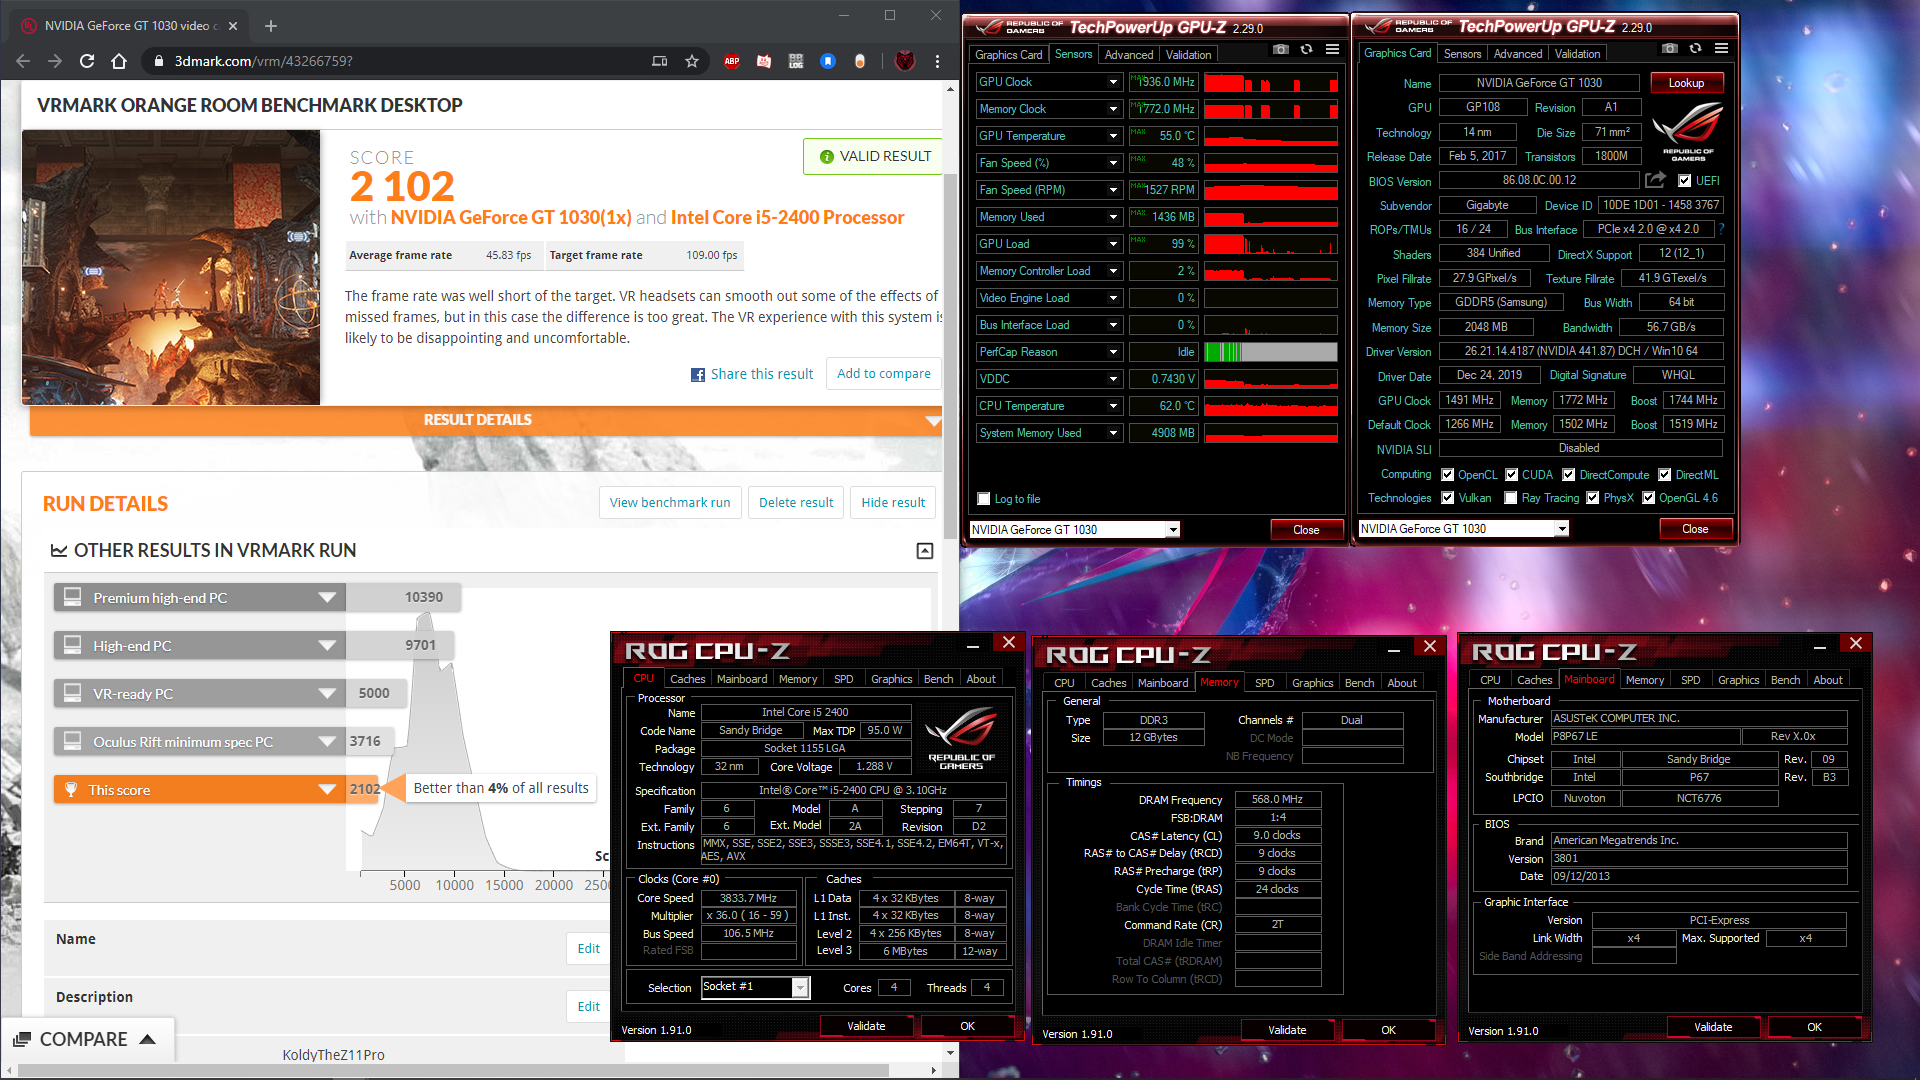Image resolution: width=1920 pixels, height=1080 pixels.
Task: Open Bench tab in the CPU-Z Mainboard window
Action: pyautogui.click(x=1785, y=680)
